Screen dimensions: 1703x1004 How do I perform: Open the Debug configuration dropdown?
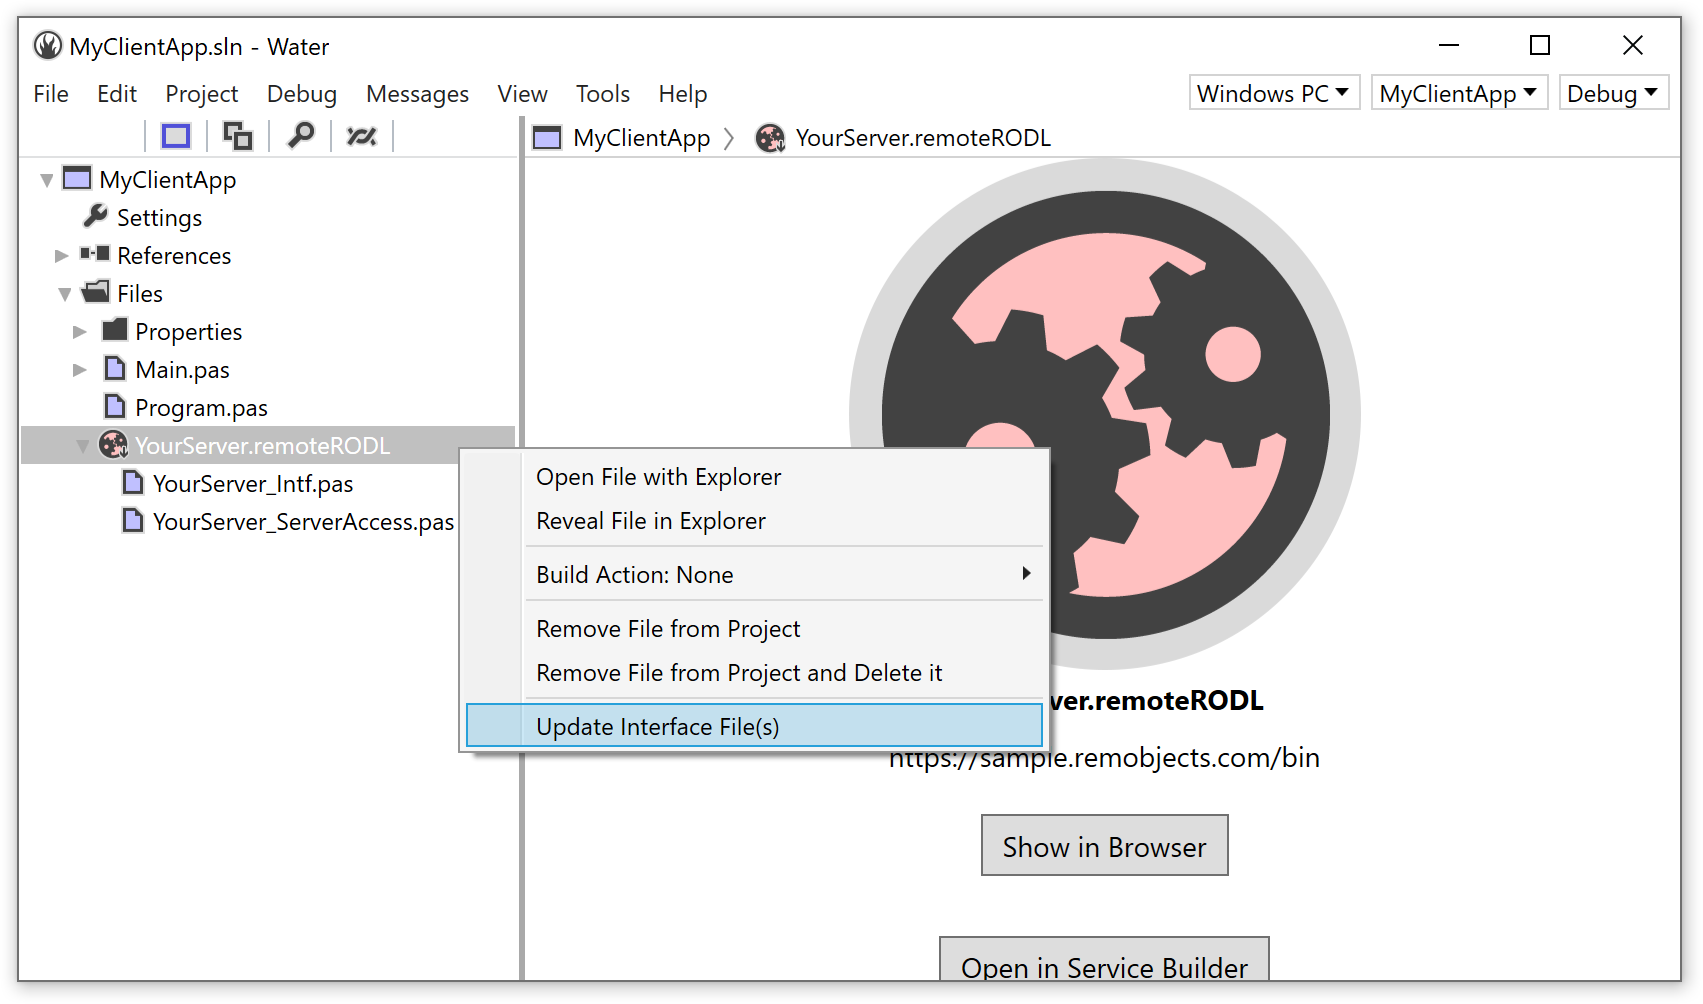coord(1613,93)
